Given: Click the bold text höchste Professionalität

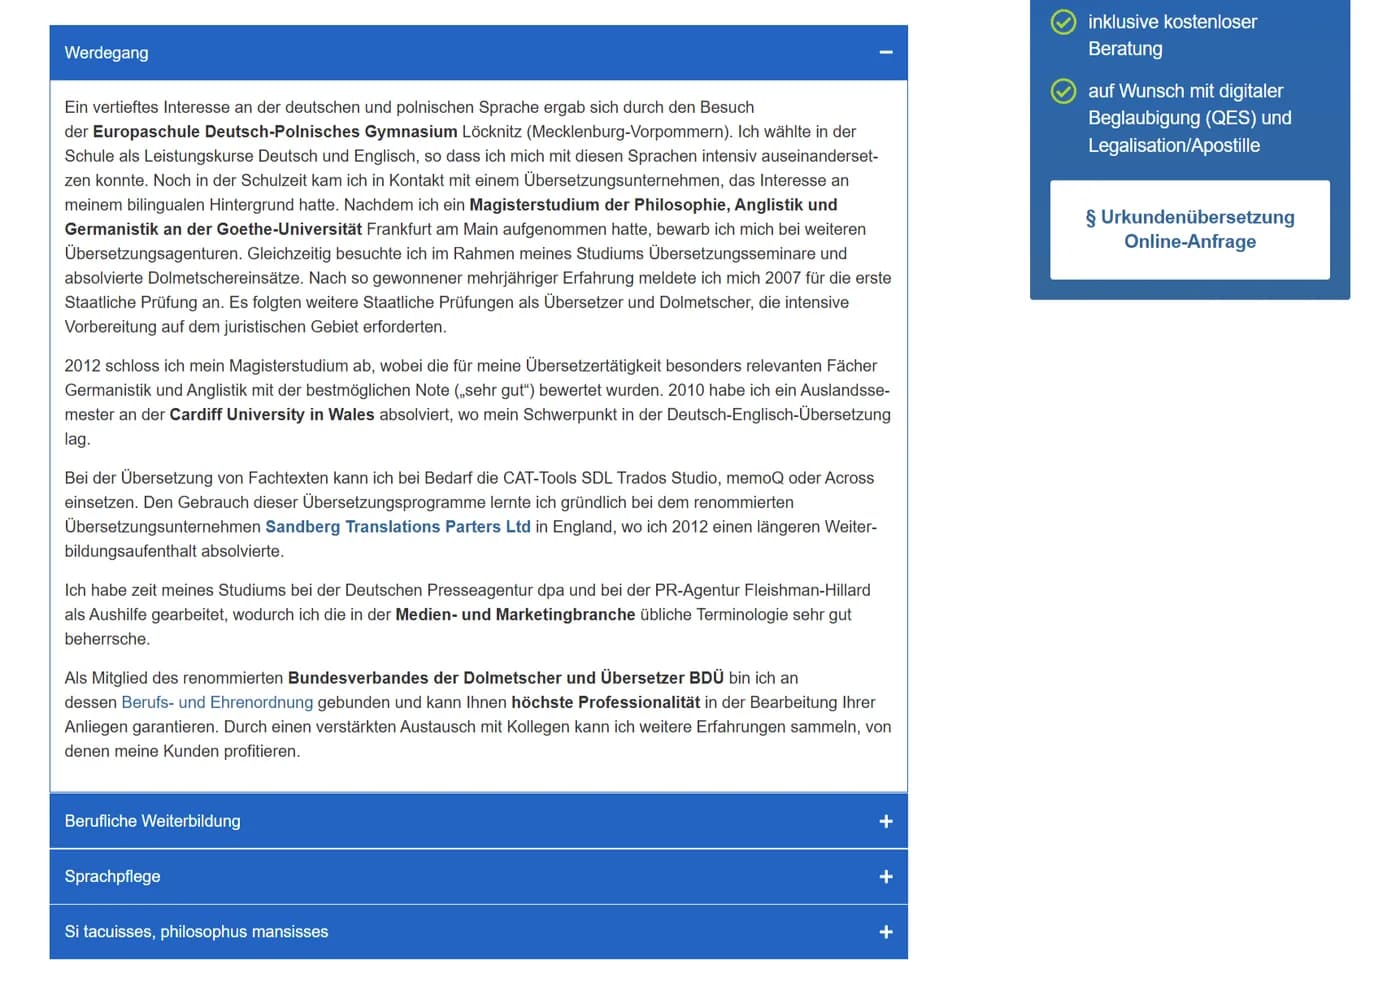Looking at the screenshot, I should pyautogui.click(x=606, y=703).
